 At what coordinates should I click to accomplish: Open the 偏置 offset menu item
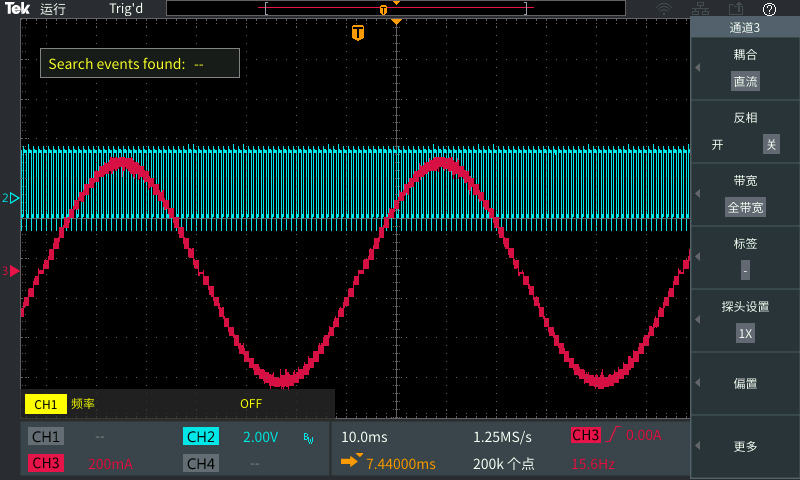[x=745, y=383]
